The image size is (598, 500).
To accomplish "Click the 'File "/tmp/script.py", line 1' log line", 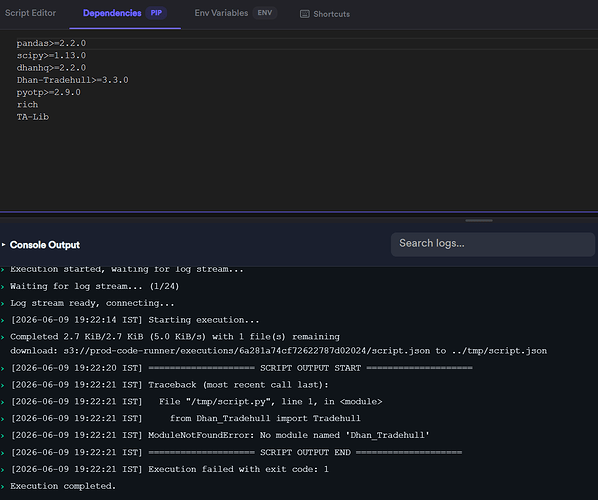I will coord(196,402).
